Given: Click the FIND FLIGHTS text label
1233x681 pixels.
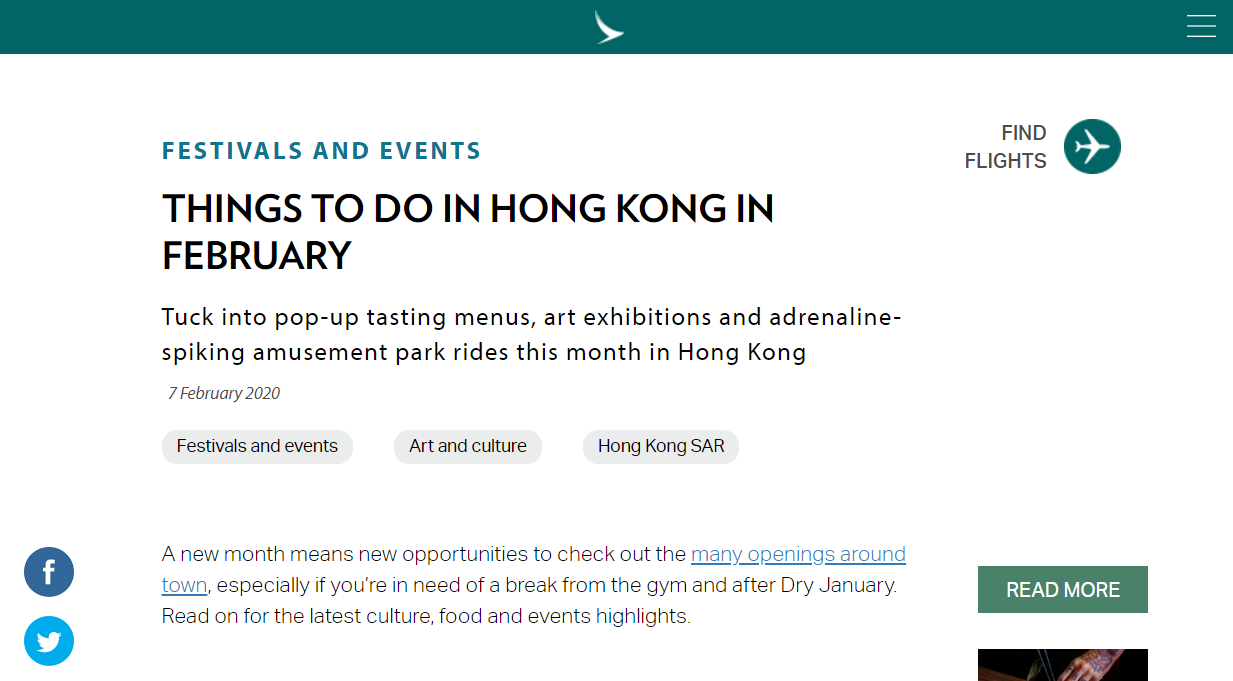Looking at the screenshot, I should click(x=1005, y=147).
